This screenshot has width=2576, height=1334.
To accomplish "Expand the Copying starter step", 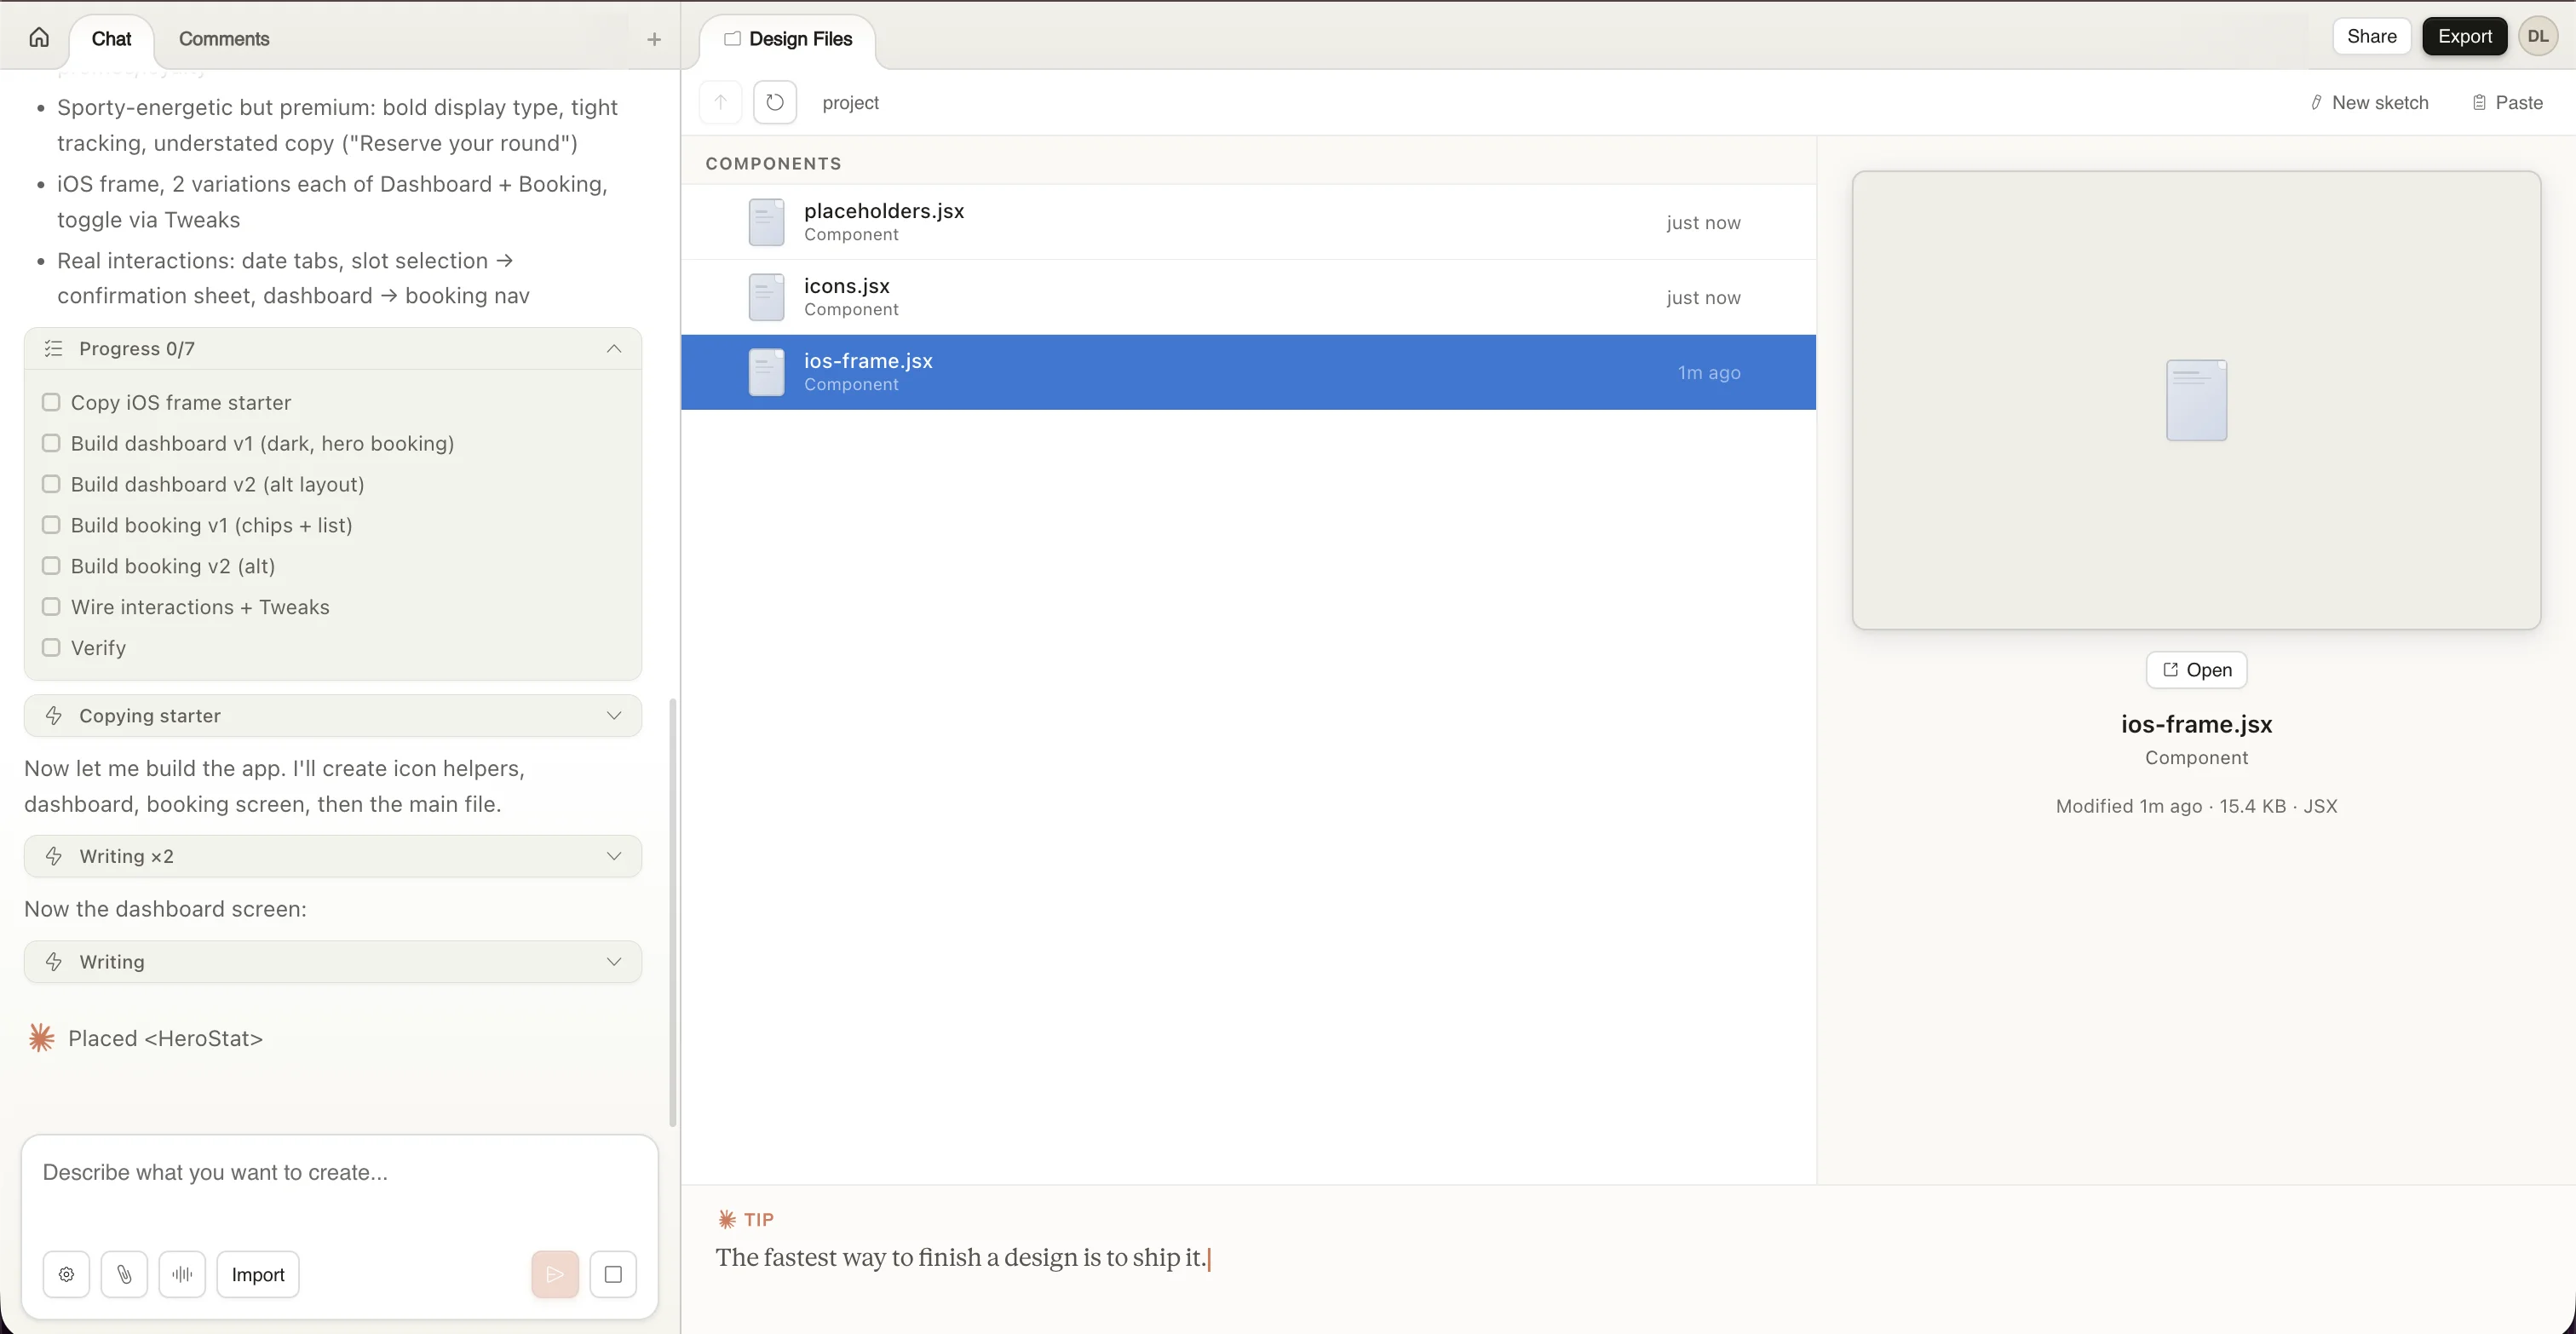I will click(614, 715).
